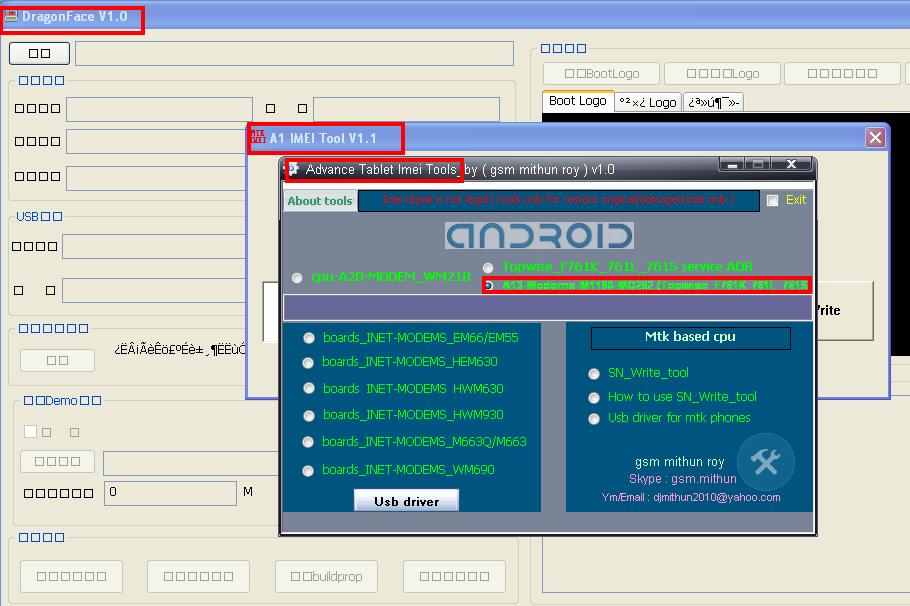Choose boards_INET-MODEMS_EM66/EM55 option

(309, 338)
